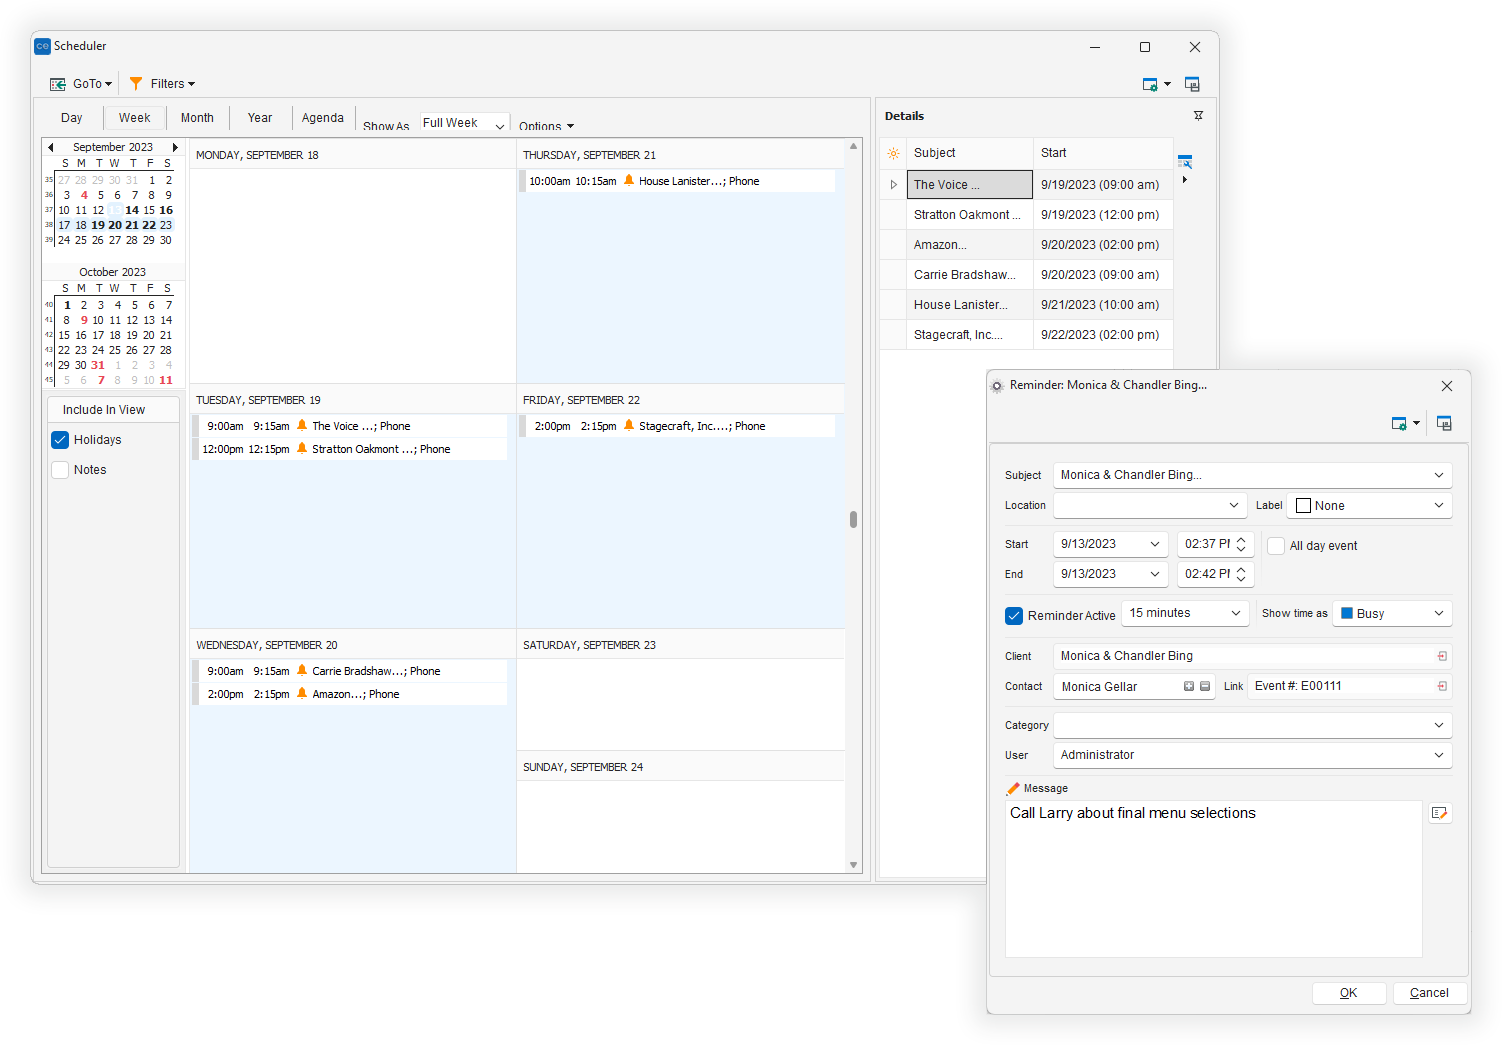The height and width of the screenshot is (1045, 1502).
Task: Click the minus icon in Contact field
Action: [x=1205, y=686]
